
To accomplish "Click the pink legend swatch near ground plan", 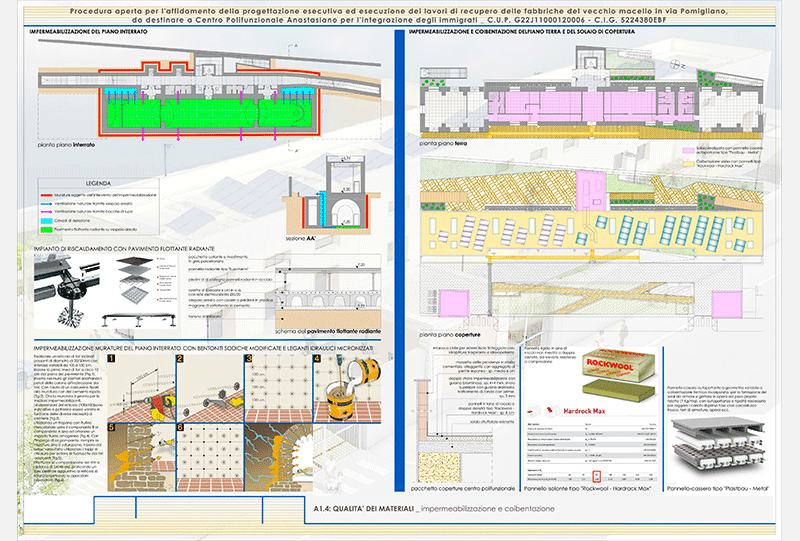I will 688,151.
